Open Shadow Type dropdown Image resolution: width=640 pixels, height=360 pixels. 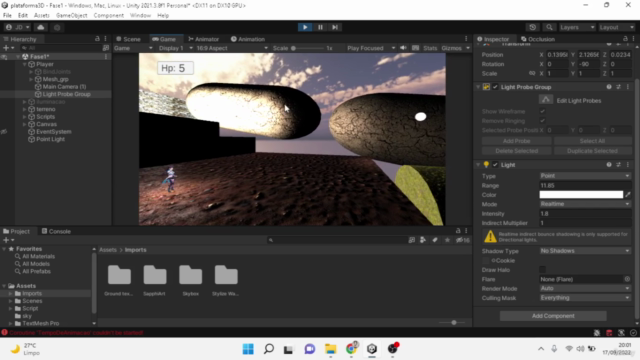pos(585,251)
